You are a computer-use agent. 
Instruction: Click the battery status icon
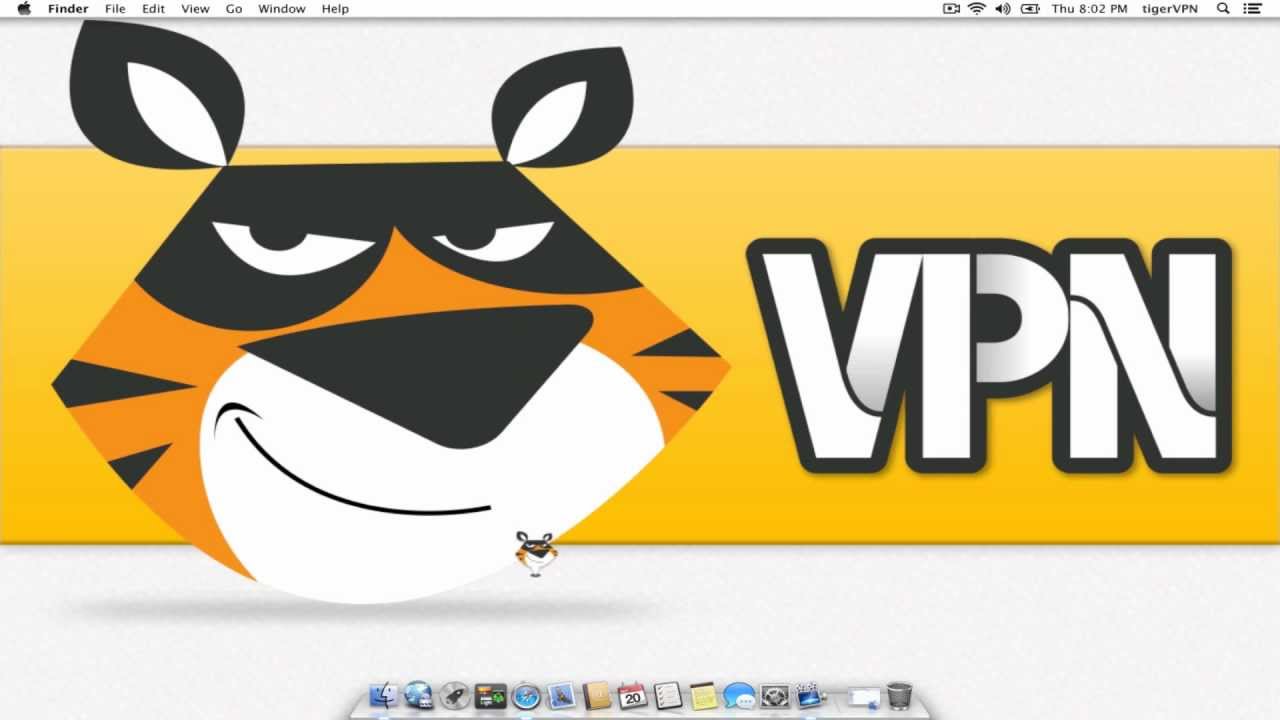[1029, 9]
